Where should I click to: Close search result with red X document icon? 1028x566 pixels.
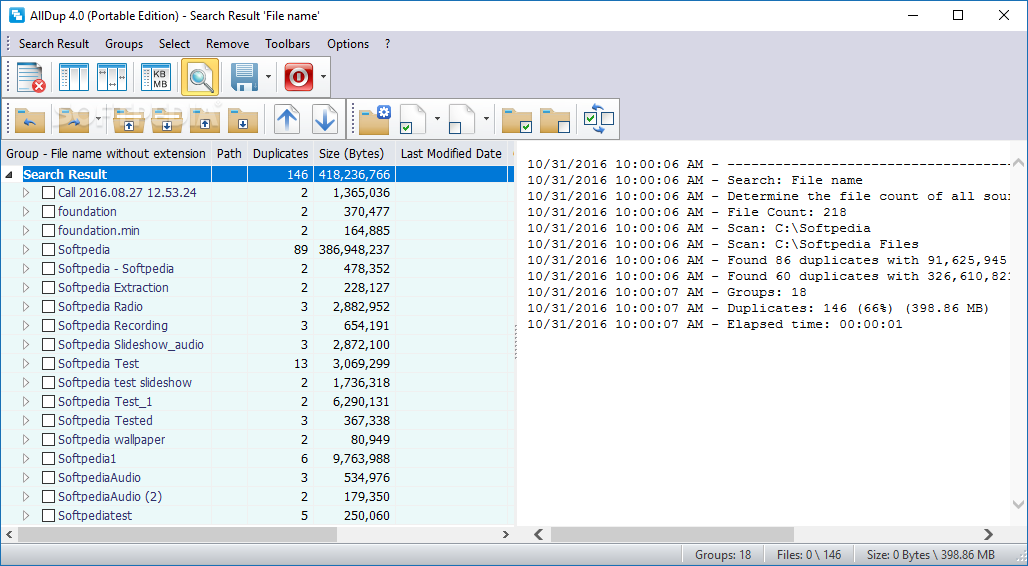pos(31,77)
